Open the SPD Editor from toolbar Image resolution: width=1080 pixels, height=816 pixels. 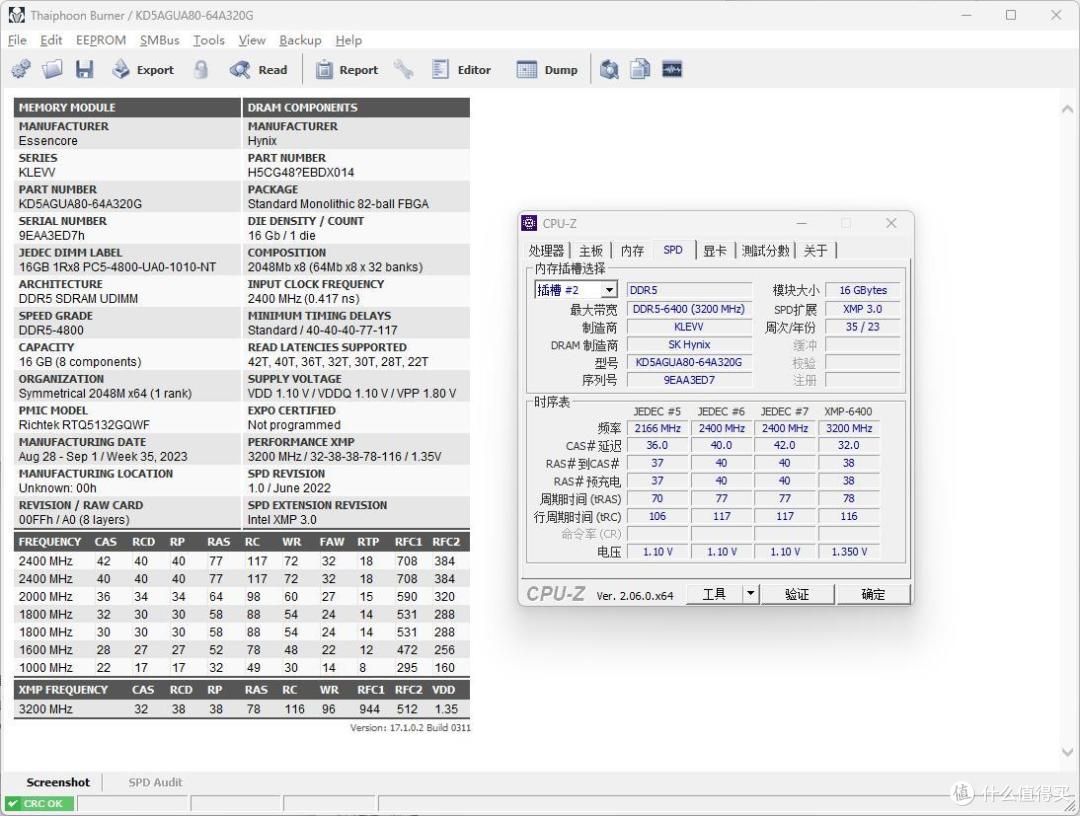[x=461, y=70]
